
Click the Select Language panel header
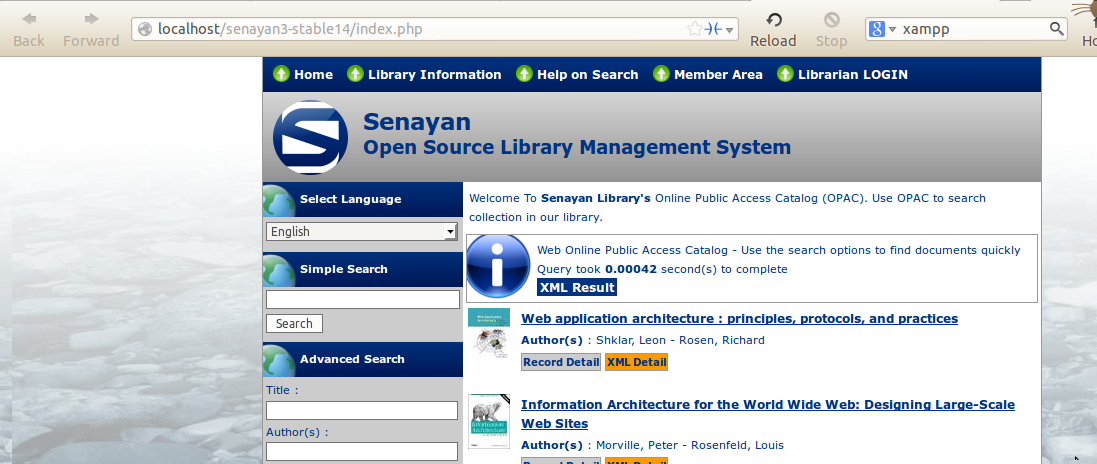pos(362,199)
